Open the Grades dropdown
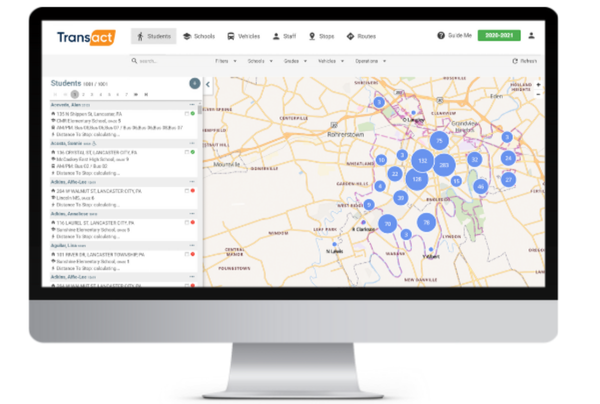The width and height of the screenshot is (600, 404). 295,61
